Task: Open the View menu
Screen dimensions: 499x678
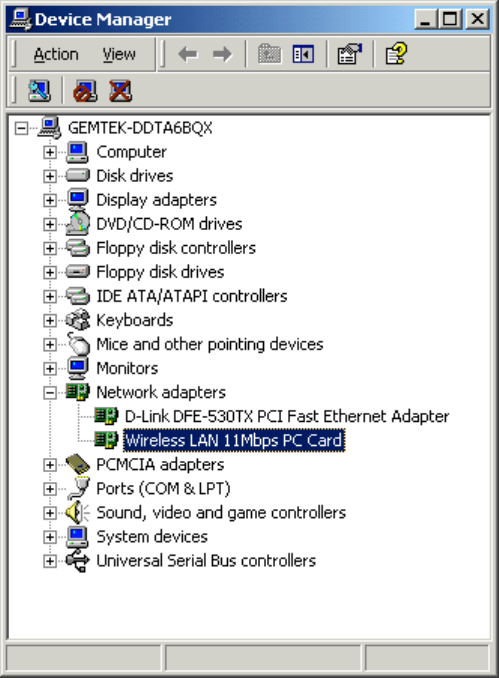Action: [119, 54]
